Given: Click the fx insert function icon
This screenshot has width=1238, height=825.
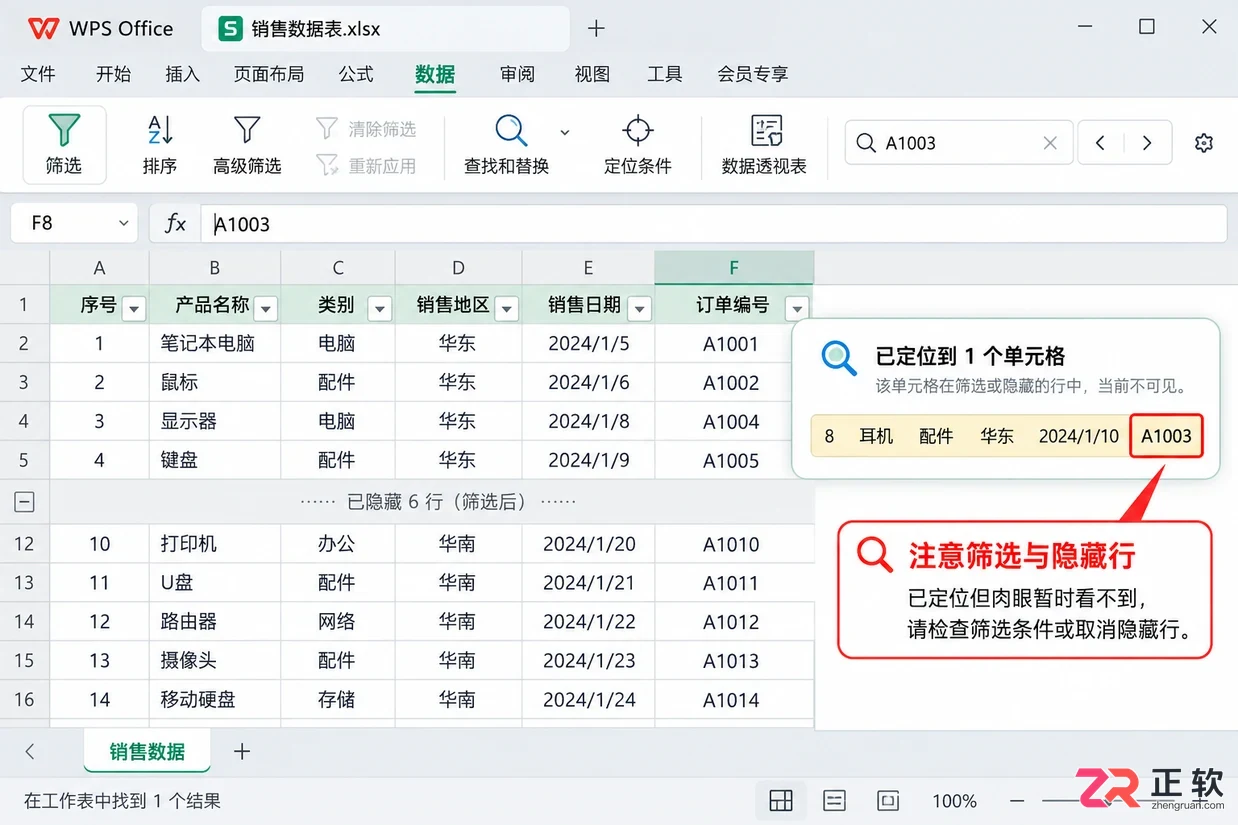Looking at the screenshot, I should pyautogui.click(x=176, y=224).
